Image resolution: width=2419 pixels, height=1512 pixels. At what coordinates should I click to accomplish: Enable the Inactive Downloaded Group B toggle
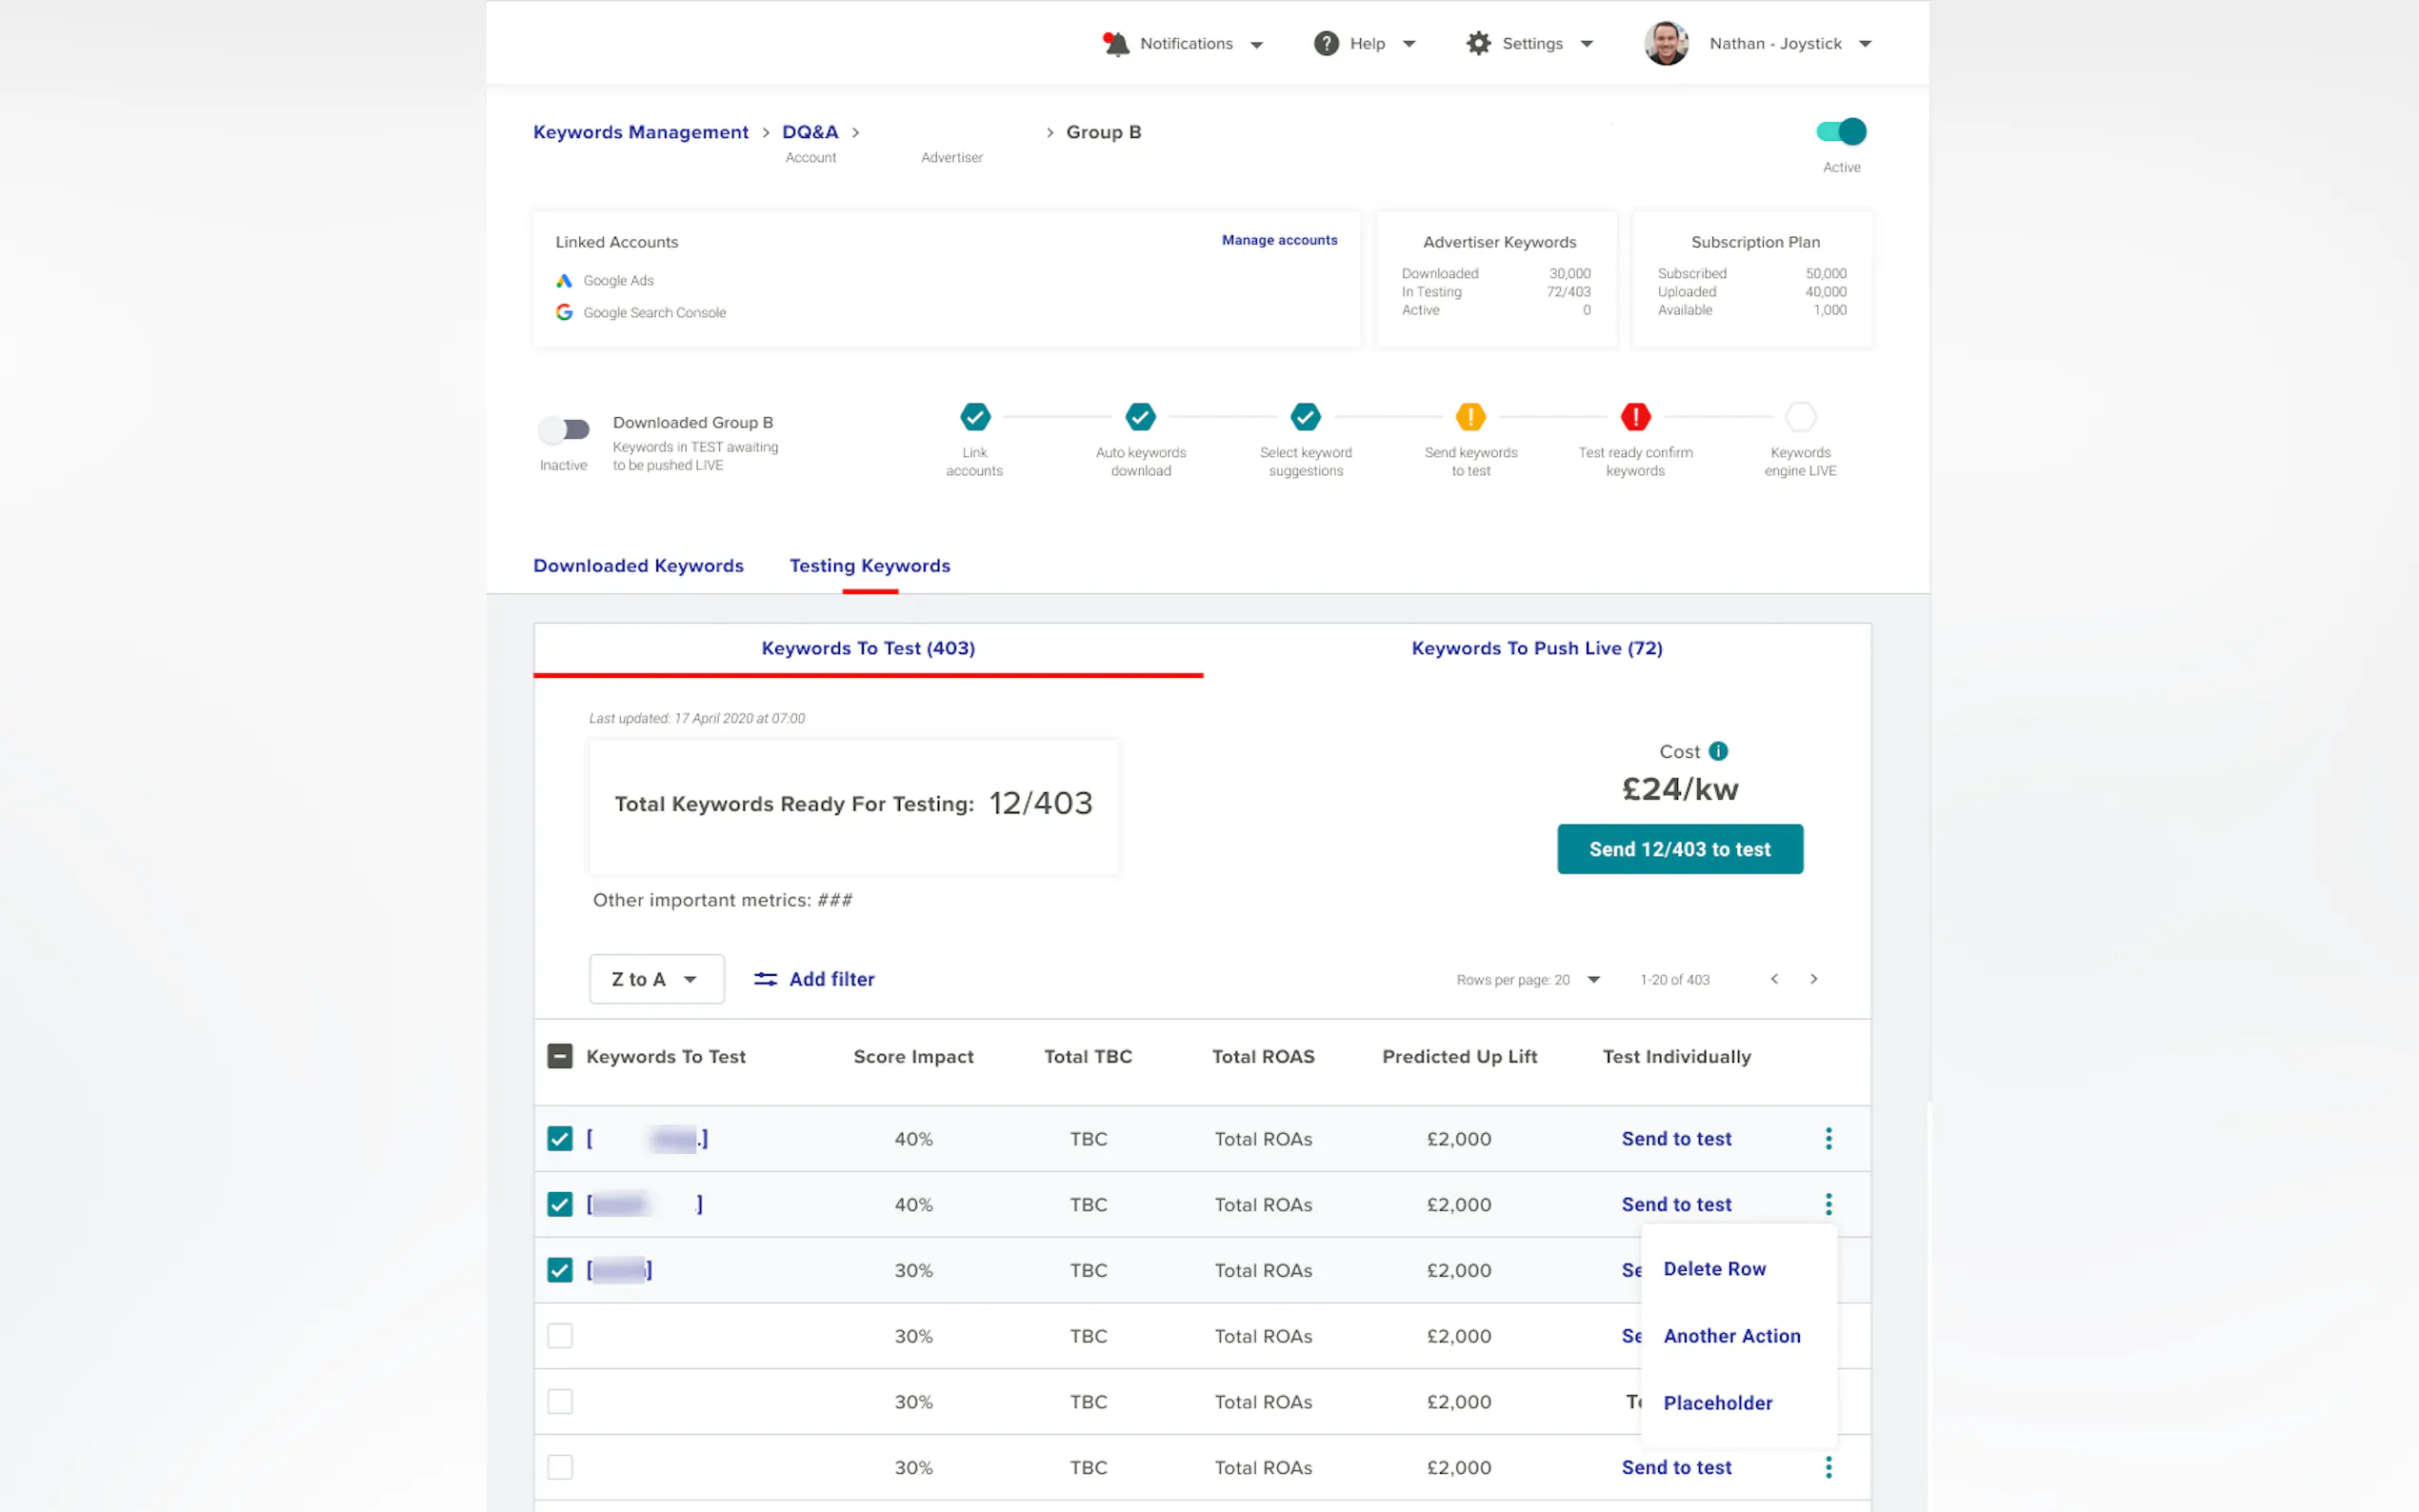click(564, 430)
